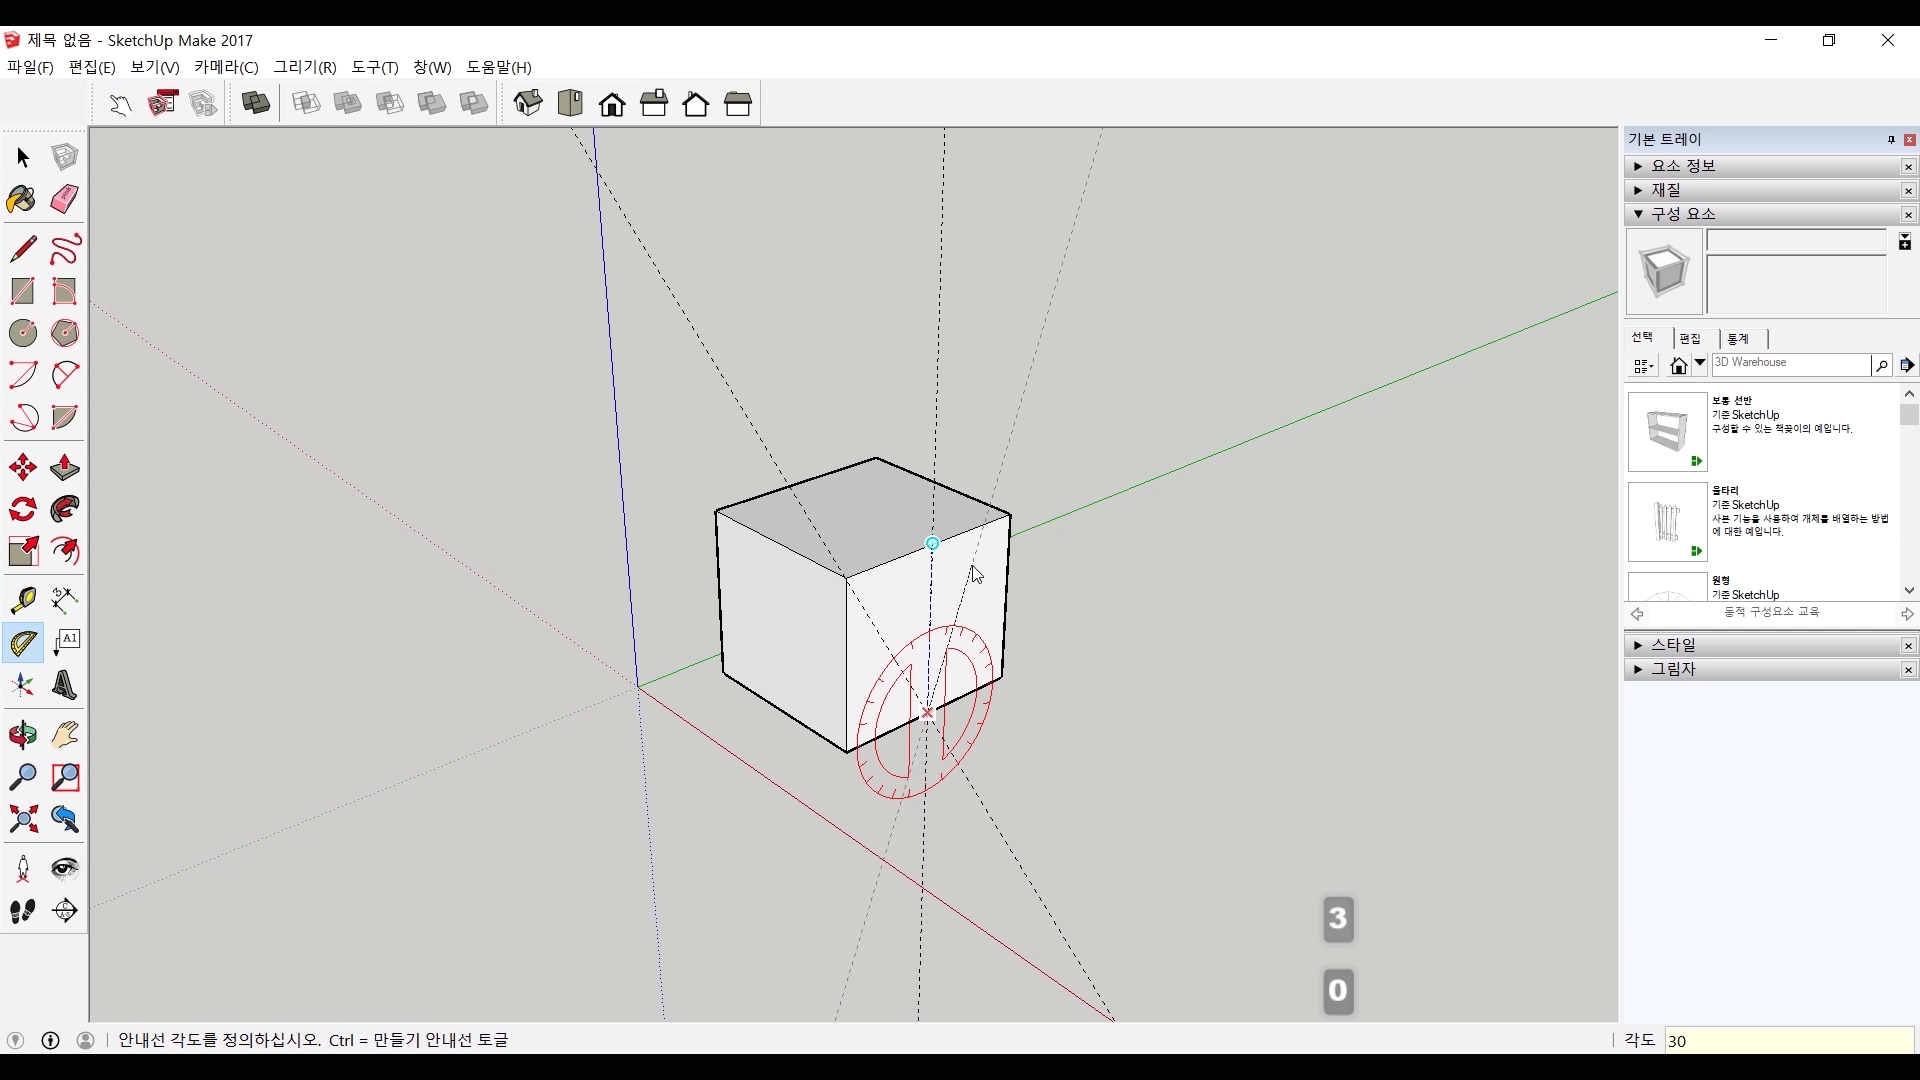The height and width of the screenshot is (1080, 1920).
Task: Click the 3D Warehouse search button
Action: pyautogui.click(x=1881, y=366)
